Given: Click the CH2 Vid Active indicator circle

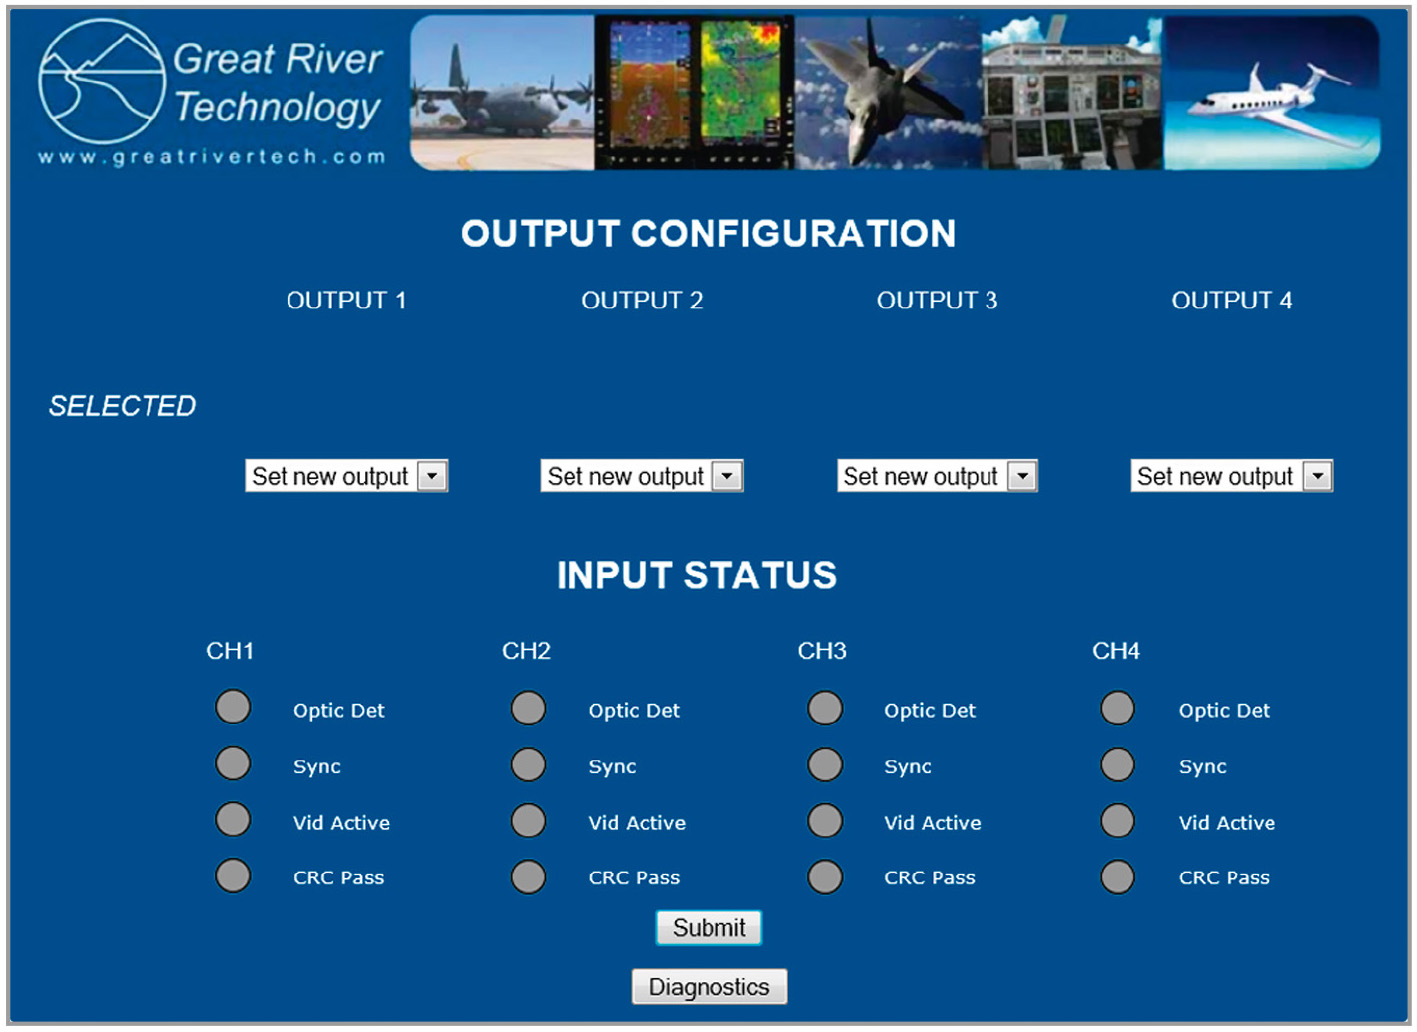Looking at the screenshot, I should (529, 821).
